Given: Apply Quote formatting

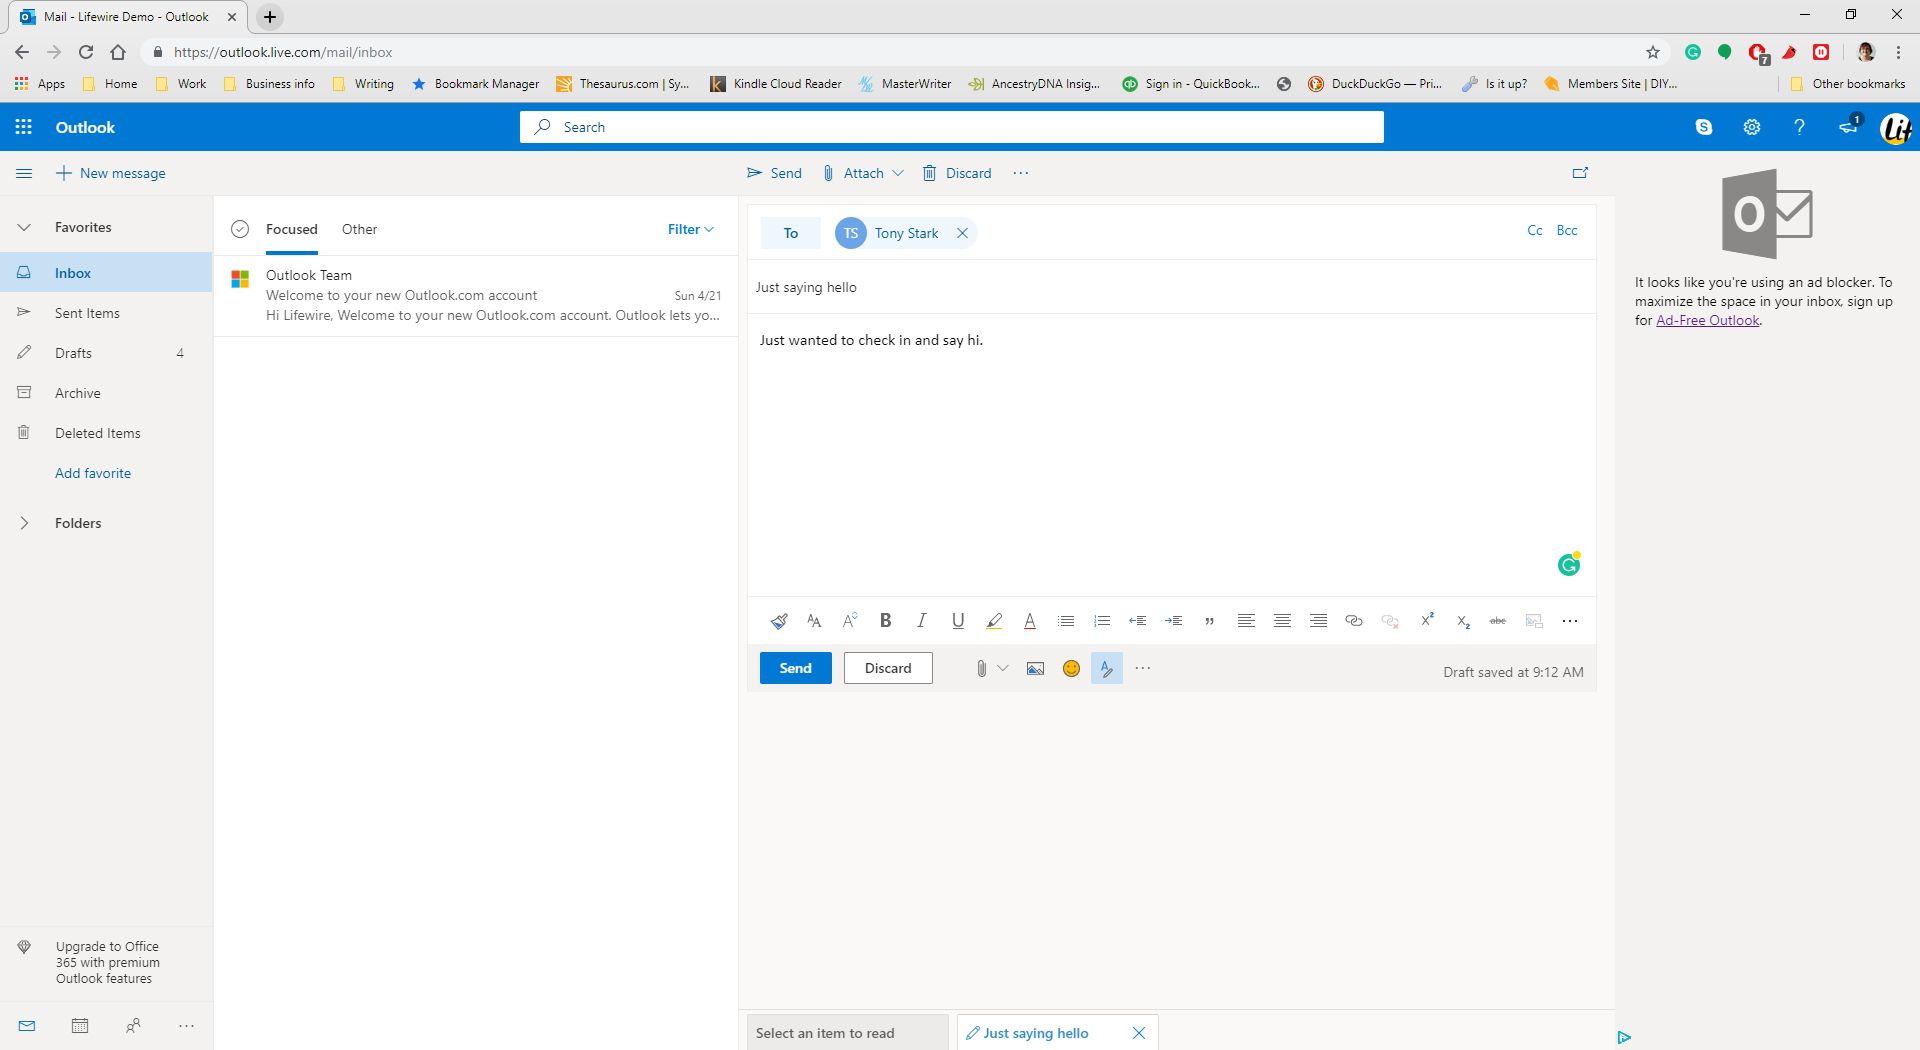Looking at the screenshot, I should (x=1209, y=621).
